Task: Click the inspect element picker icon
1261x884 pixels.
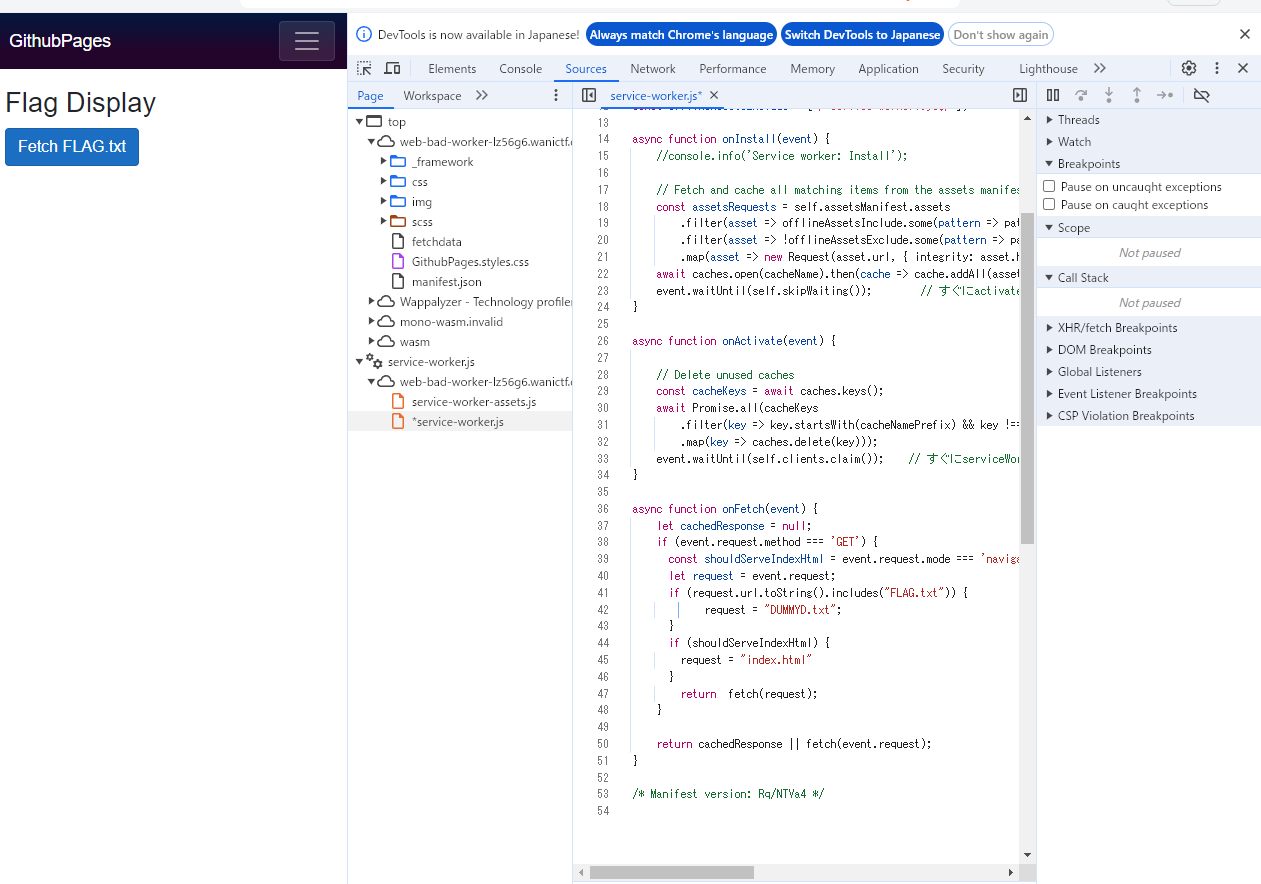Action: tap(365, 69)
